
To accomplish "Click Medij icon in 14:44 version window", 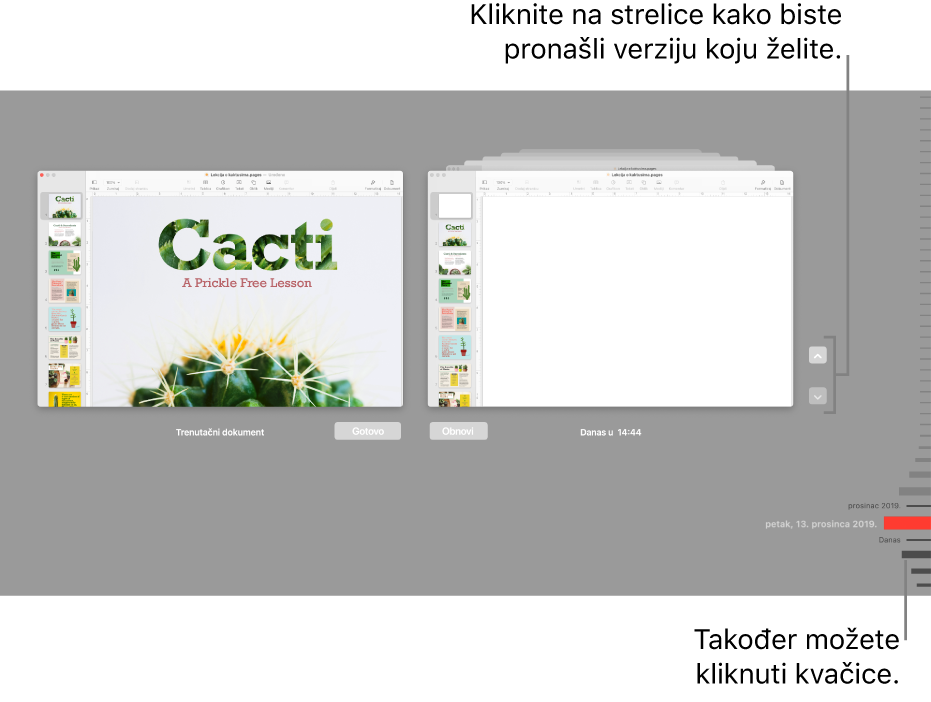I will (658, 184).
